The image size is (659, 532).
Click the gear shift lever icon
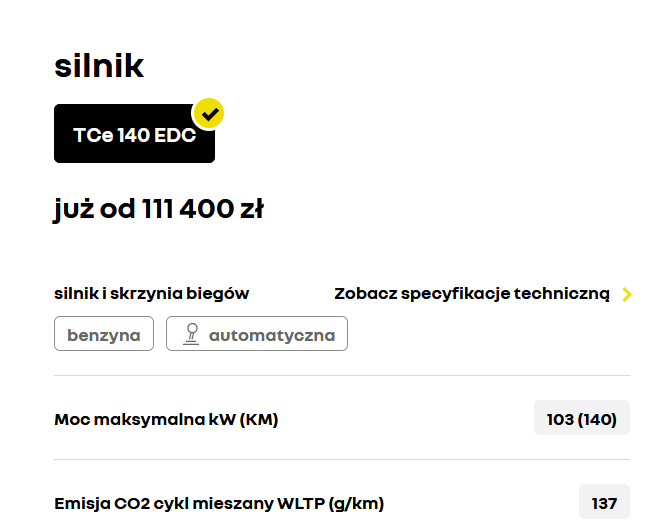pos(190,335)
